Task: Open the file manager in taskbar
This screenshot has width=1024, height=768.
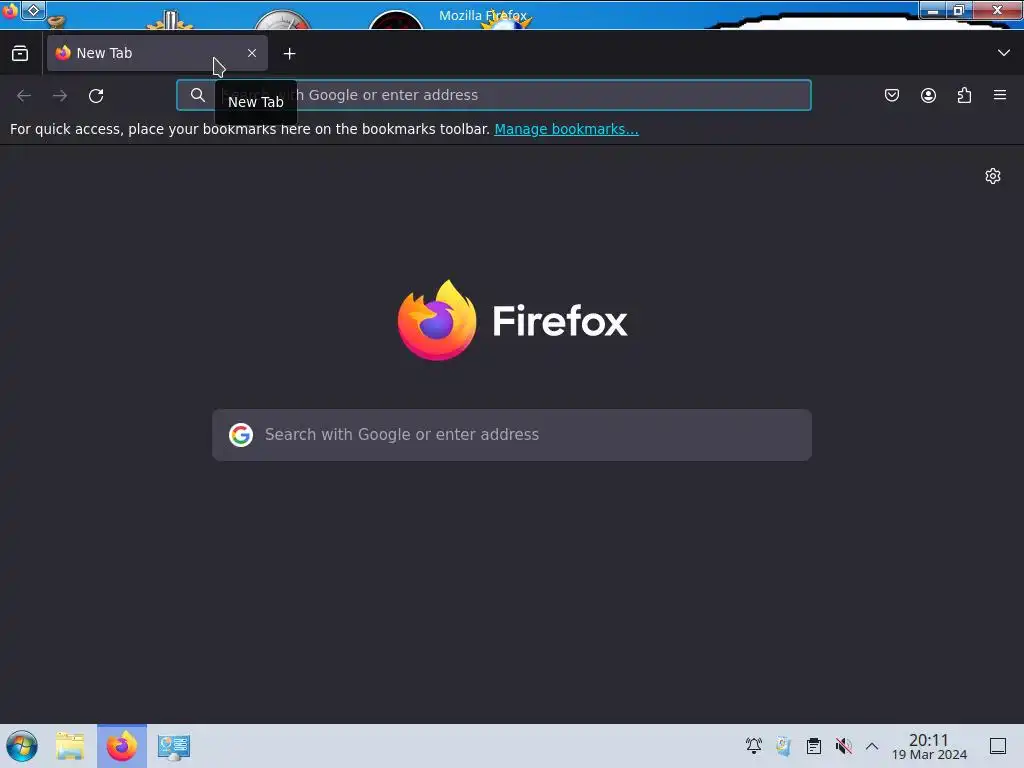Action: [x=71, y=746]
